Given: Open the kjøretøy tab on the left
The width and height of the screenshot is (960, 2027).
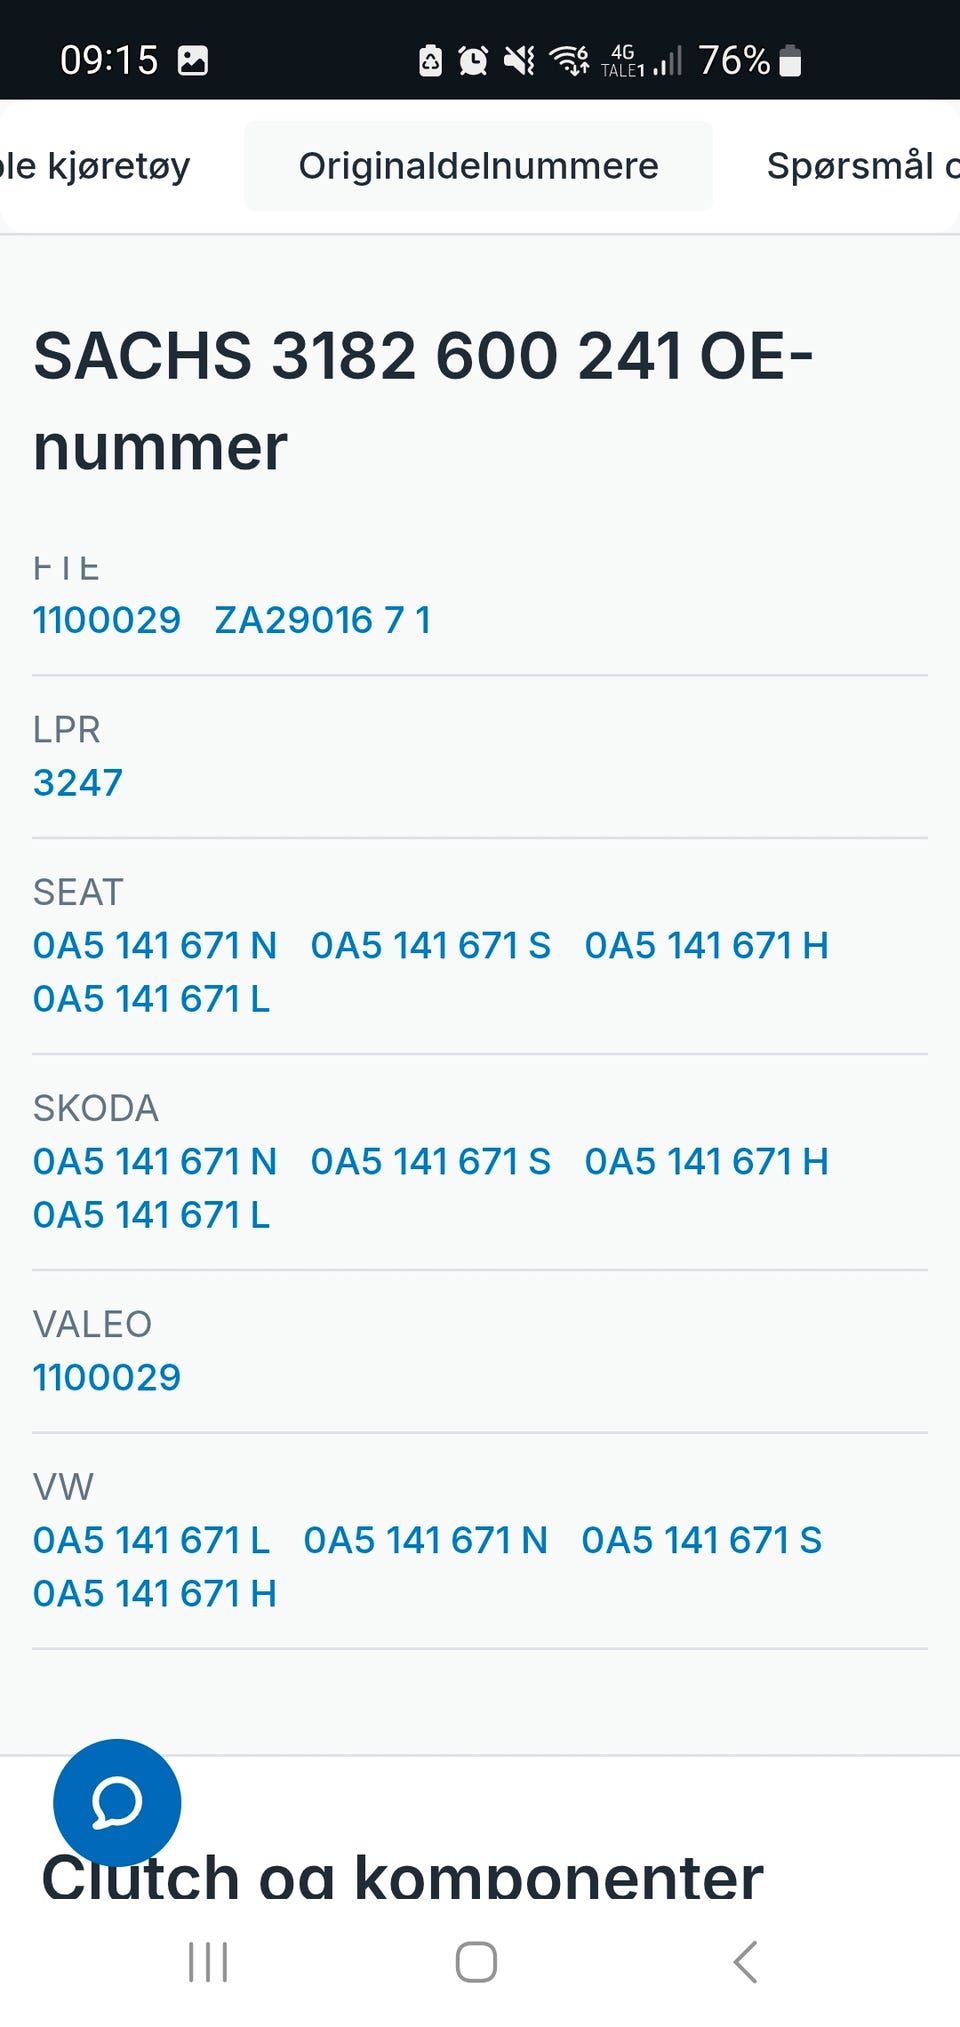Looking at the screenshot, I should [95, 166].
